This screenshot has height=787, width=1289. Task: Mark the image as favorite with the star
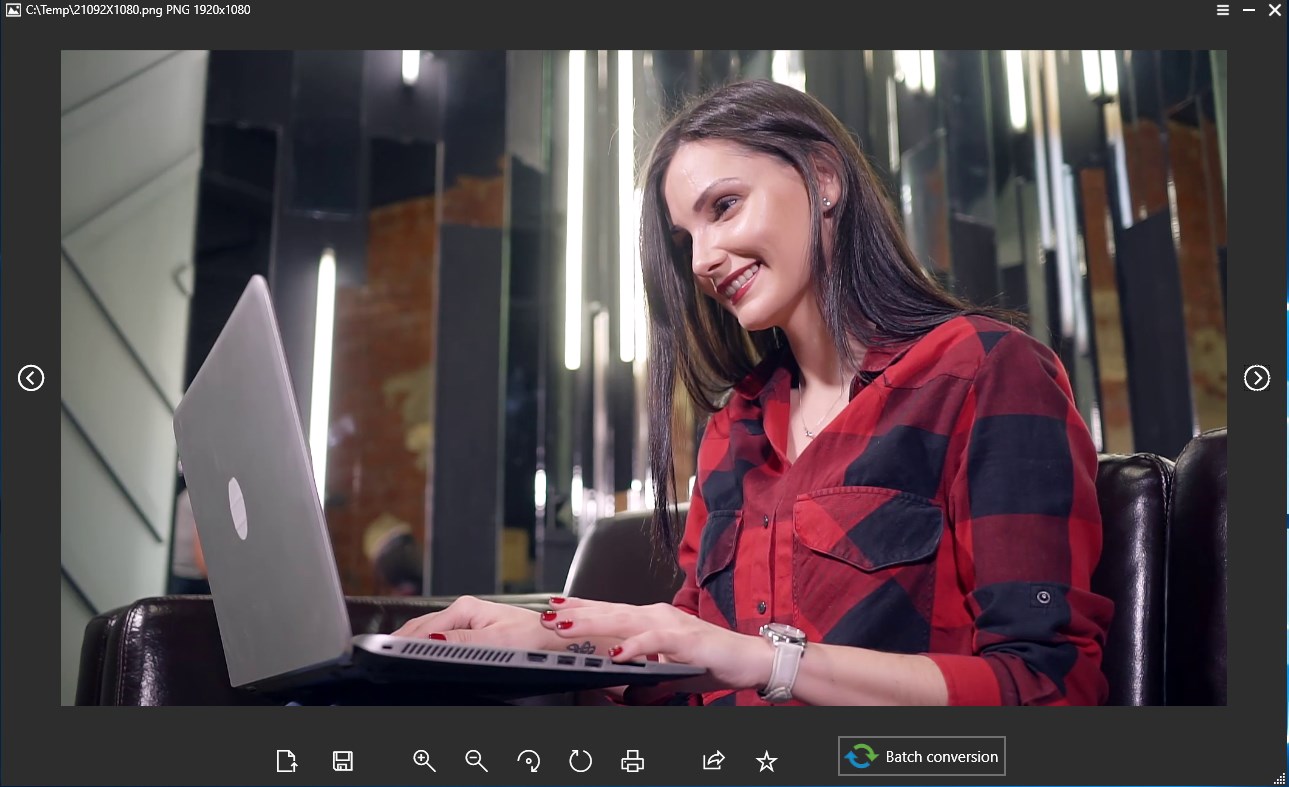[766, 761]
